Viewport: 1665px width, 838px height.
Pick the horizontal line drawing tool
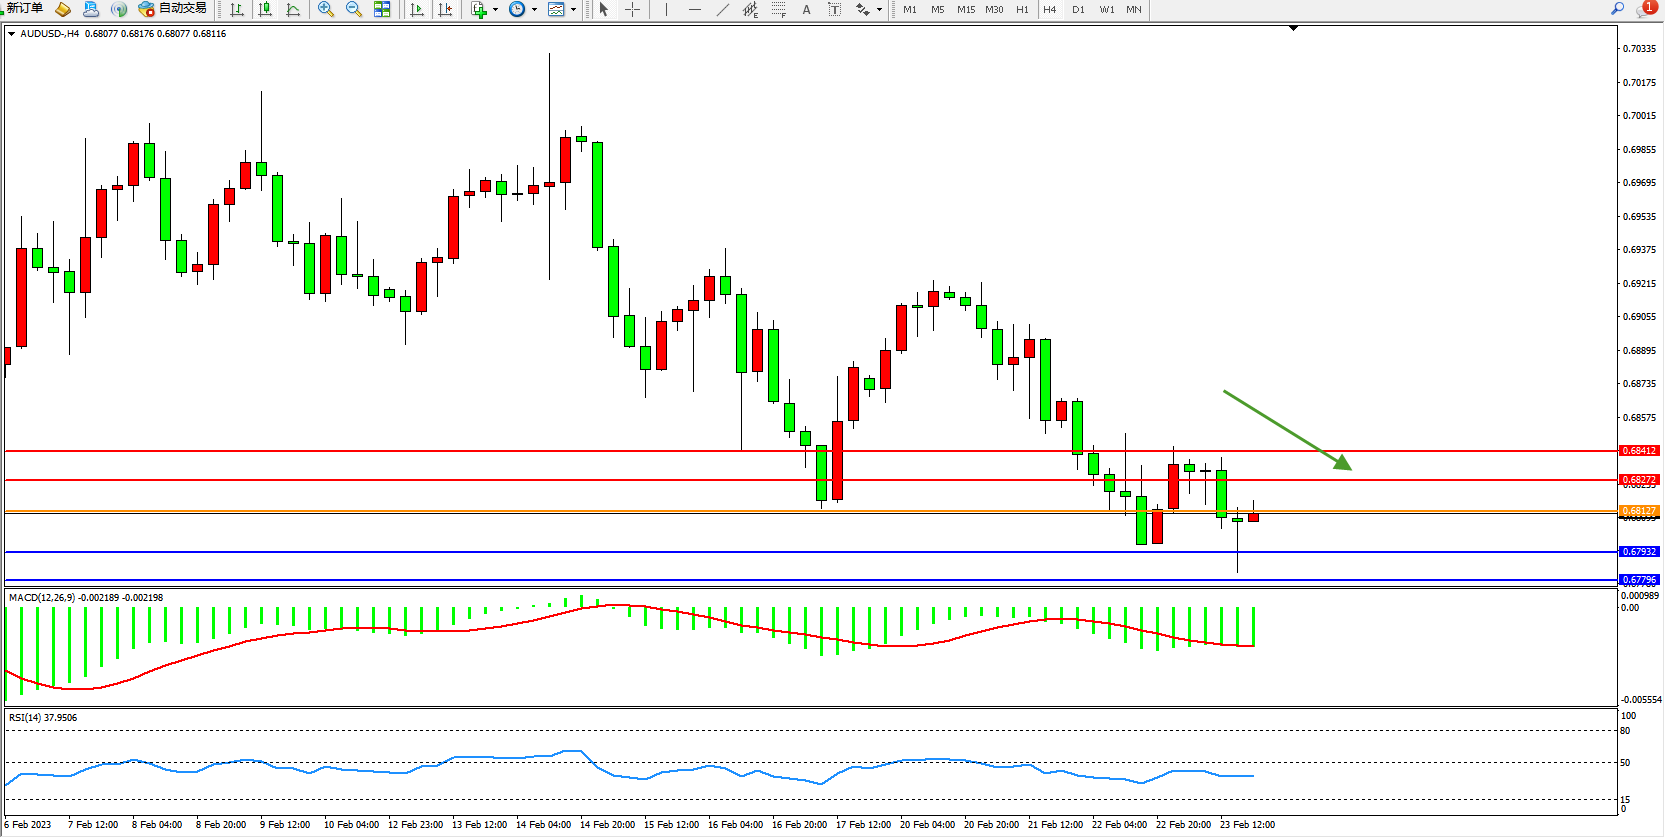tap(695, 10)
